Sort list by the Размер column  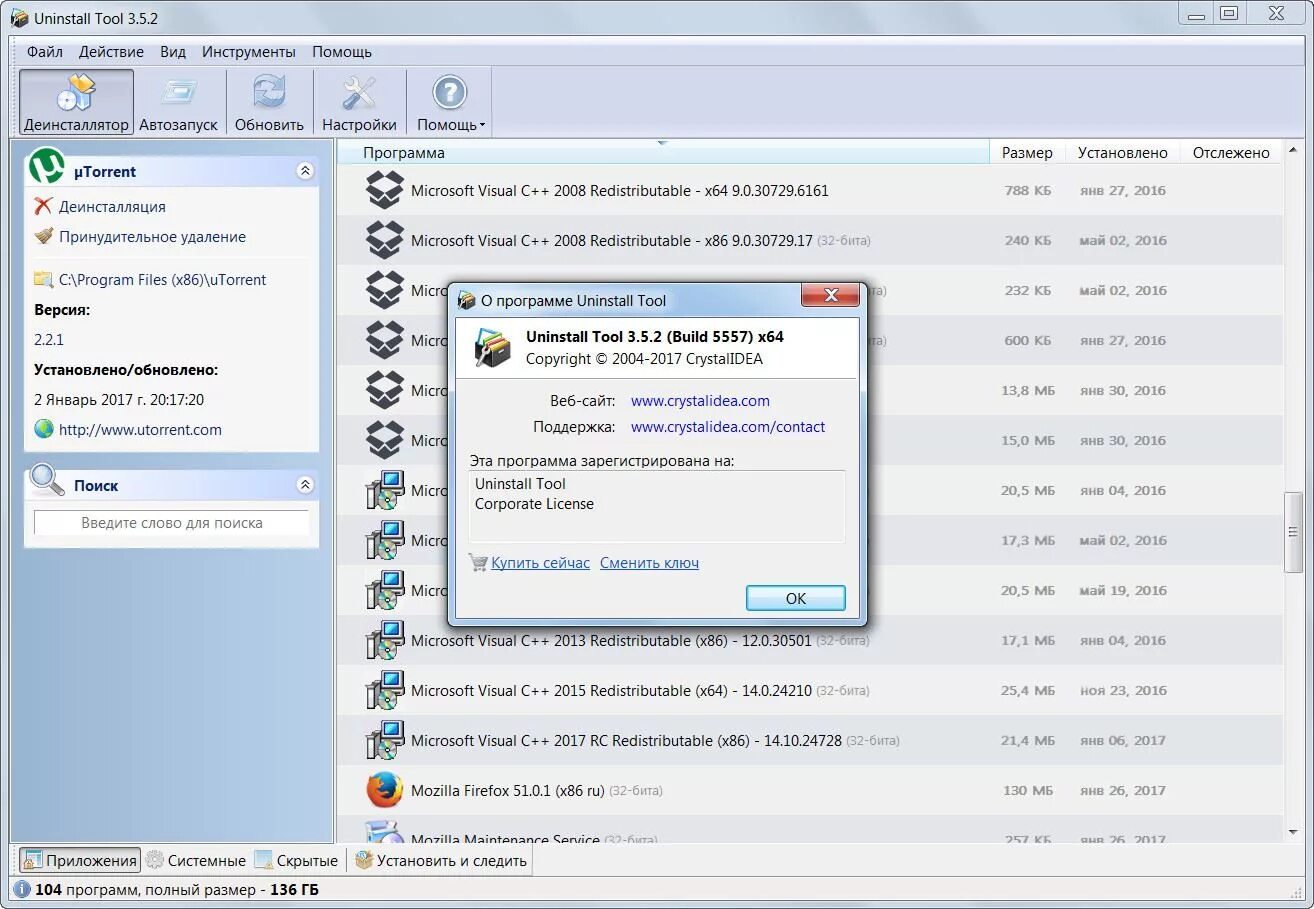(x=1027, y=152)
